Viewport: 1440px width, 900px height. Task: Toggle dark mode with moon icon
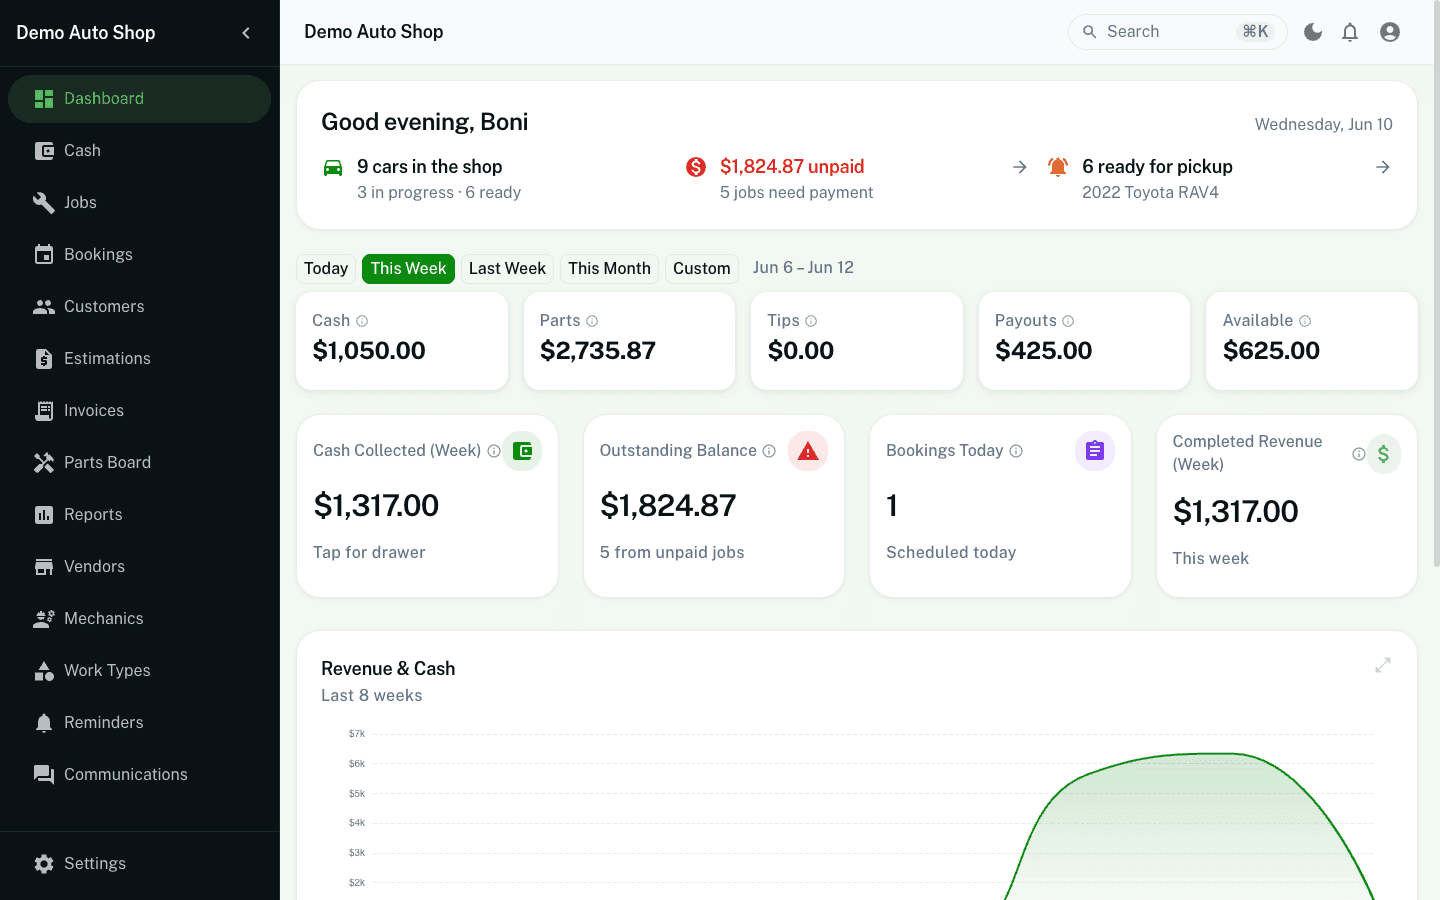tap(1313, 32)
